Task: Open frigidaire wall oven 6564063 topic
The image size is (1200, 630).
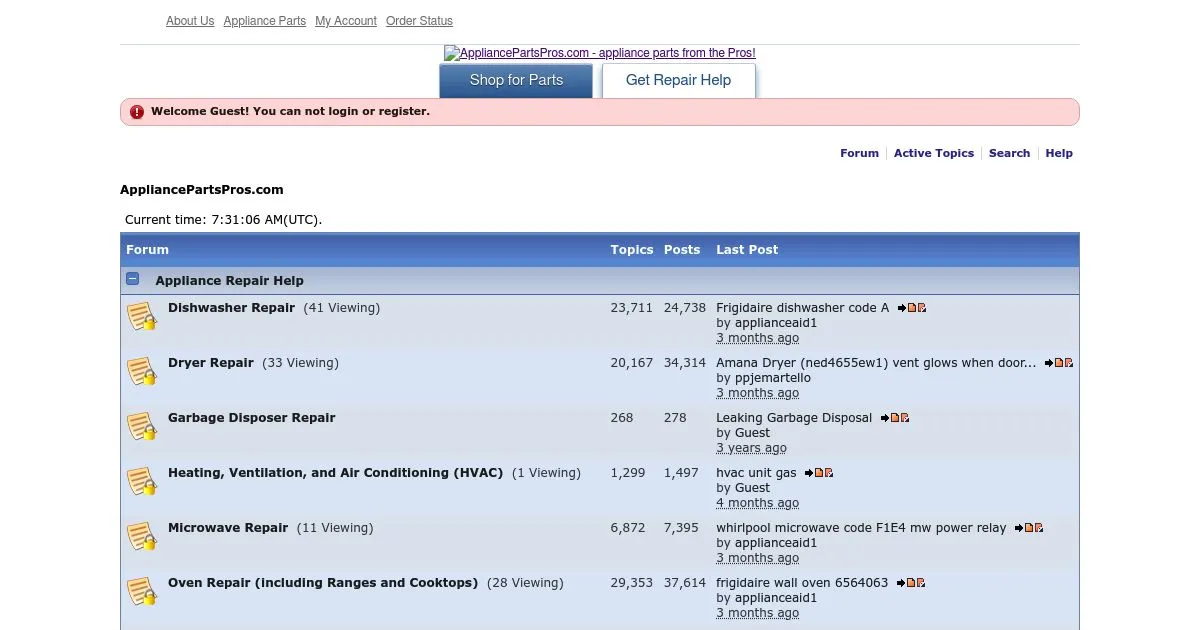Action: coord(802,583)
